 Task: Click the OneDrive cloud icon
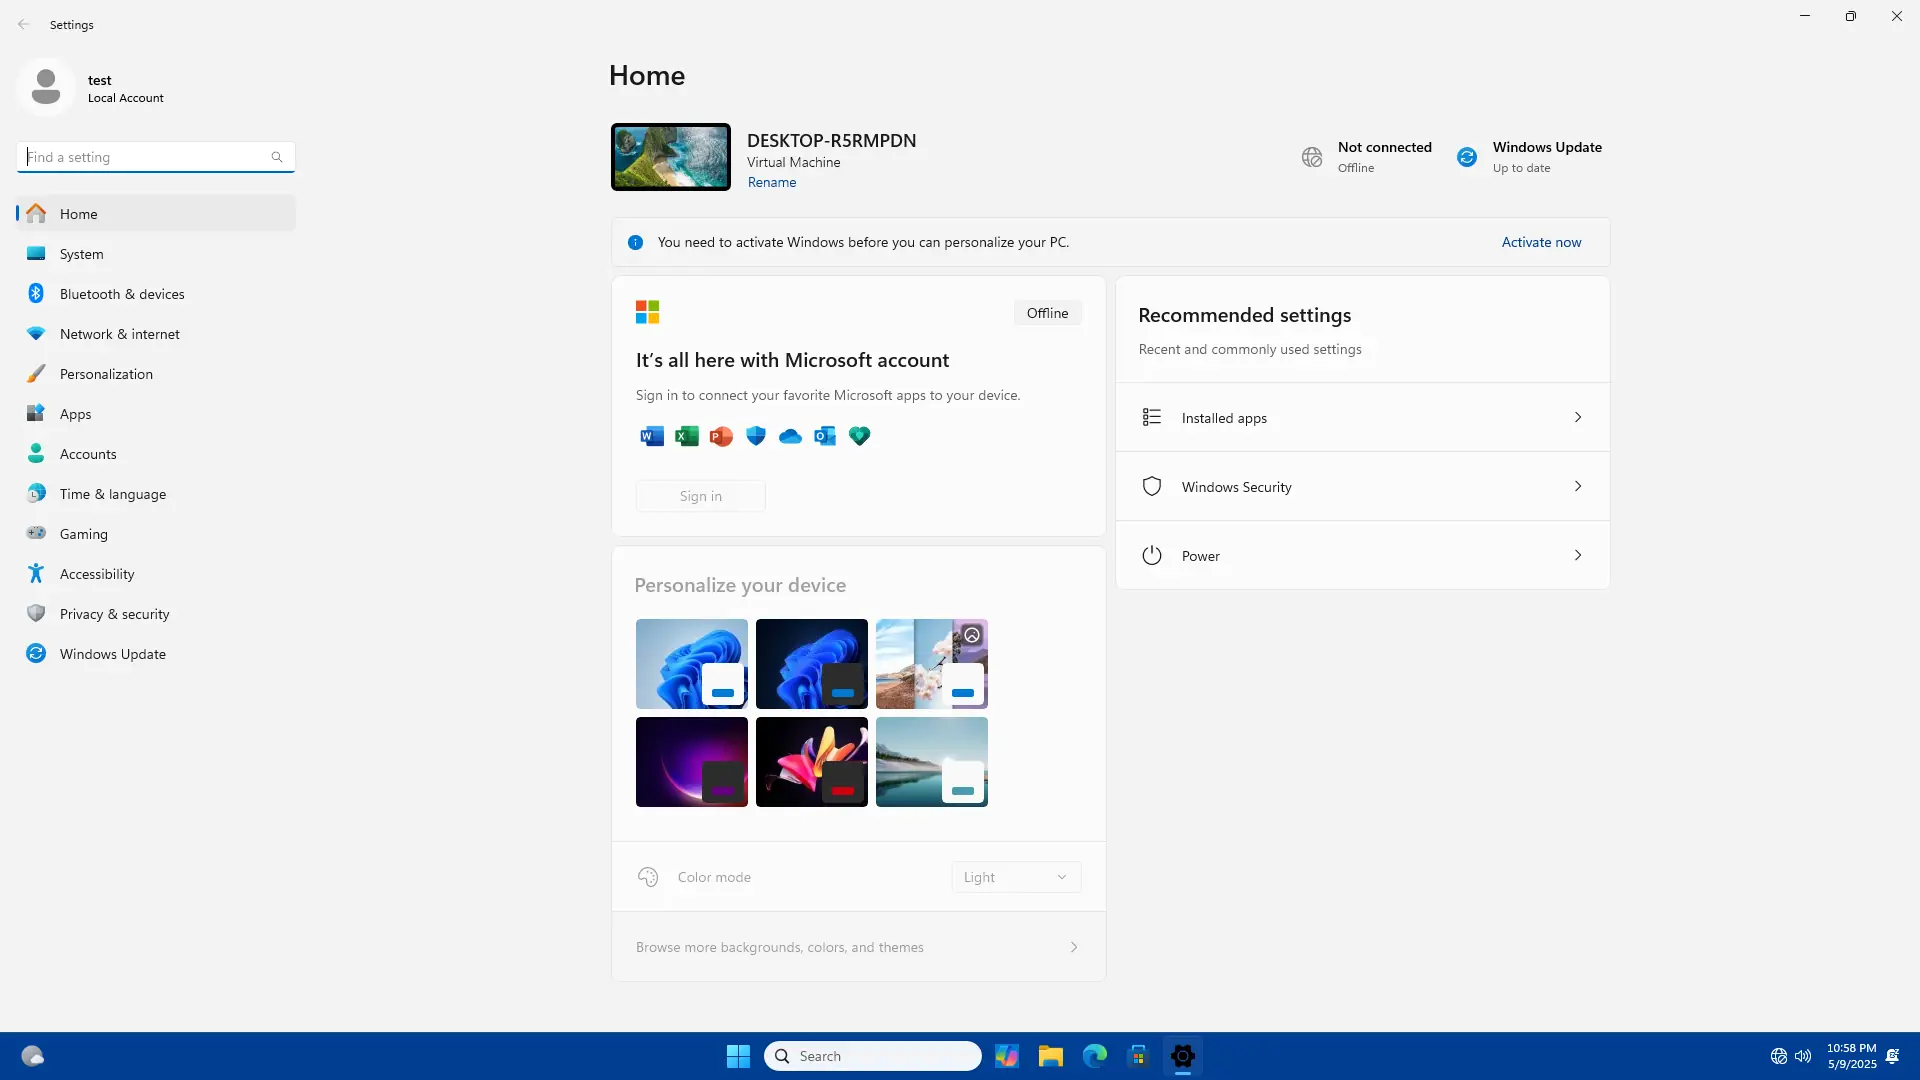[790, 436]
